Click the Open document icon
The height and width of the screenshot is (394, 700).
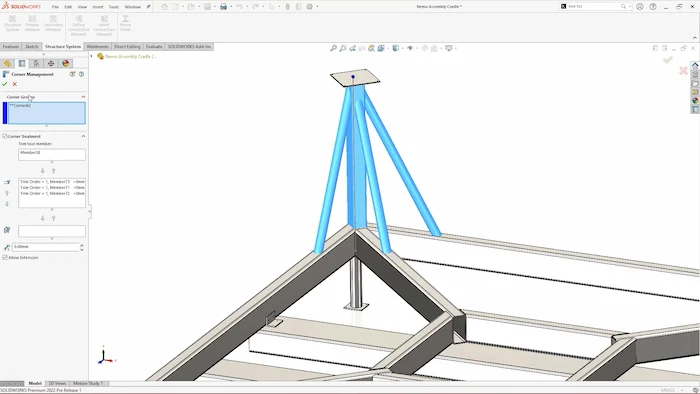[x=191, y=7]
